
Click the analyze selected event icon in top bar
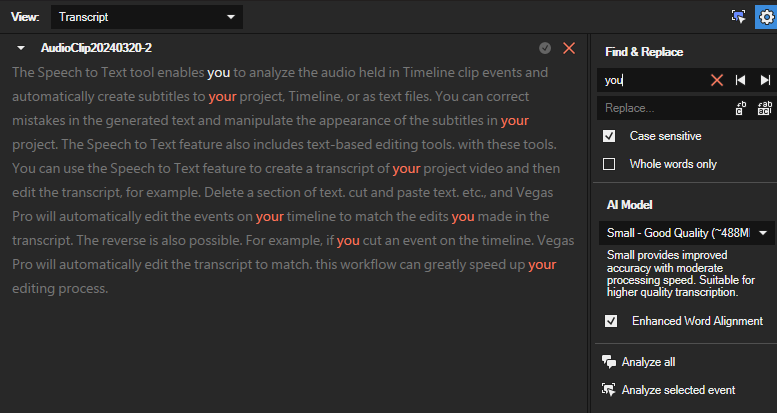tap(738, 17)
